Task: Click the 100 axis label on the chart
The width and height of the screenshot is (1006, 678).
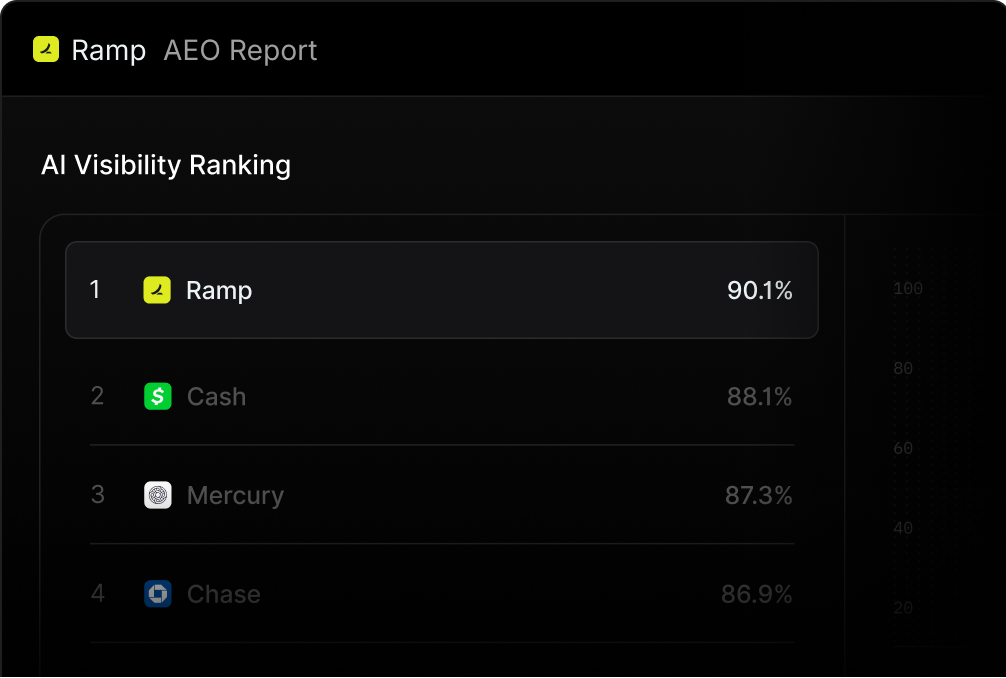Action: point(906,289)
